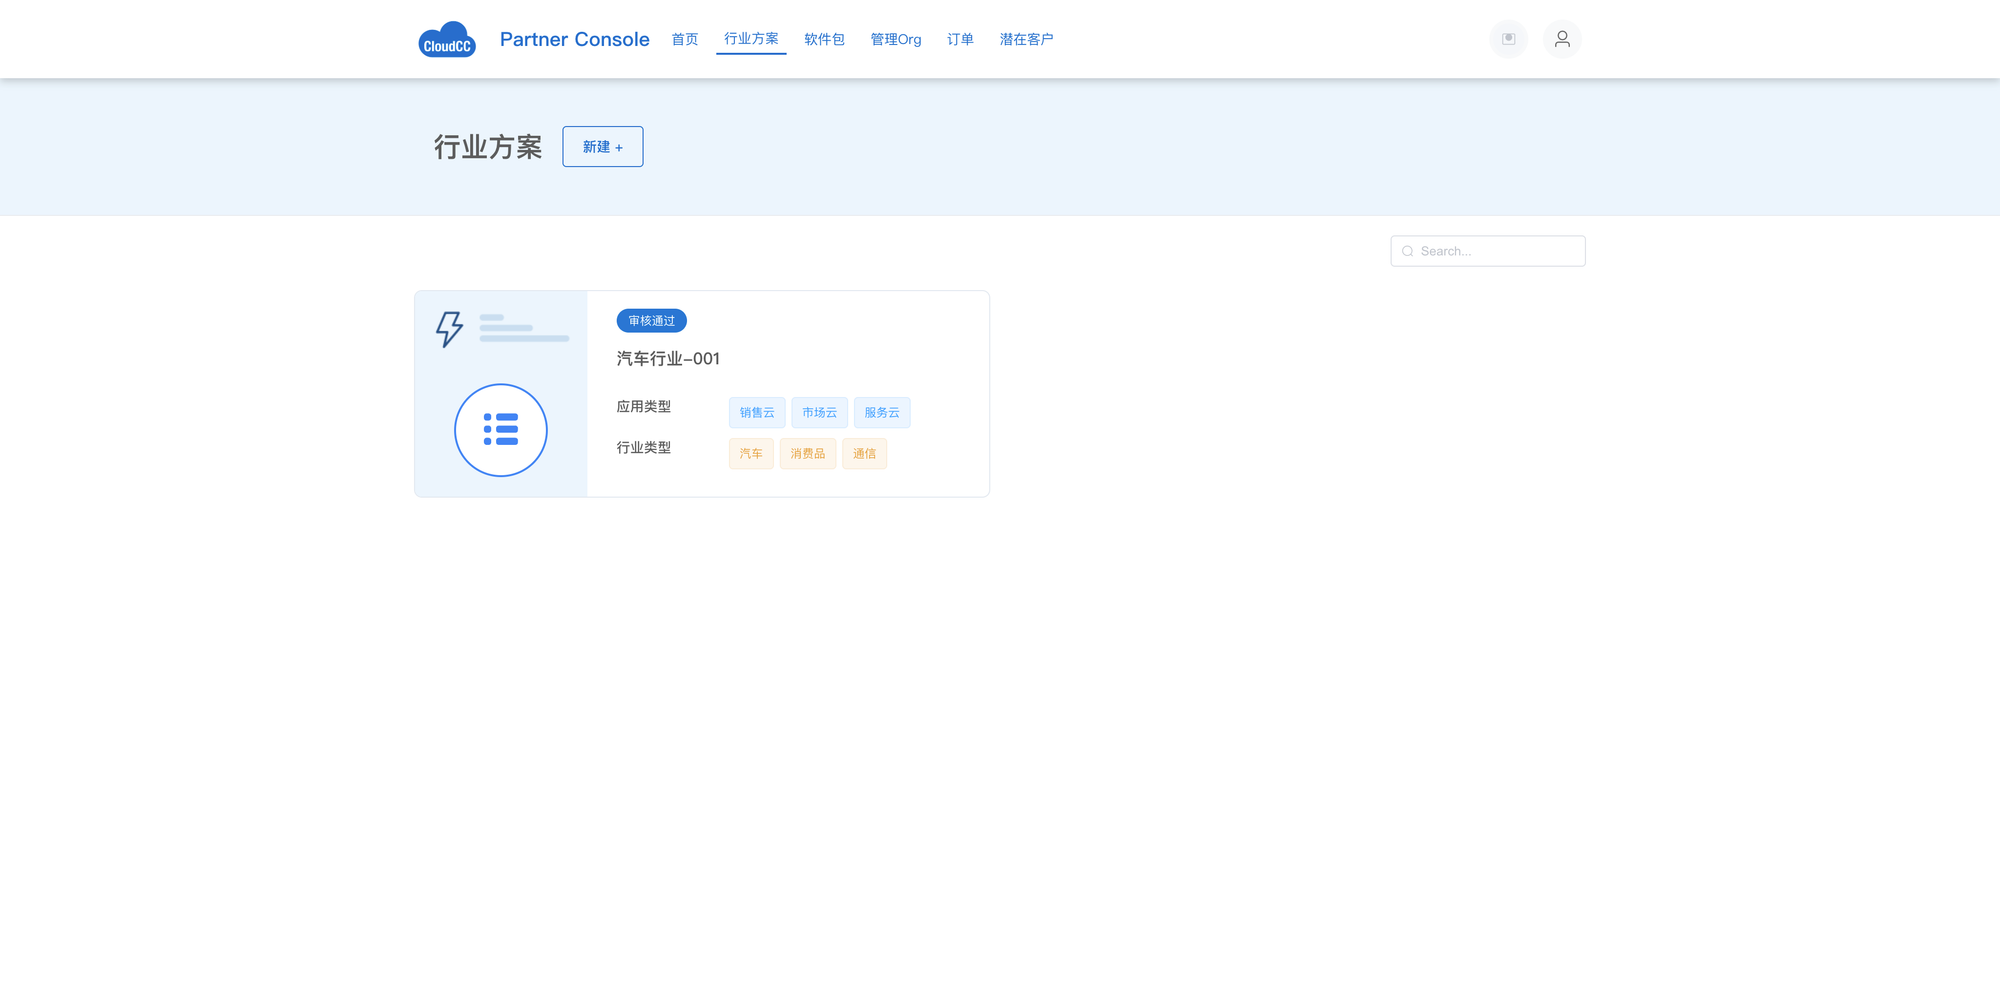Click the lightning bolt icon on card
Viewport: 2000px width, 1006px height.
pyautogui.click(x=449, y=328)
